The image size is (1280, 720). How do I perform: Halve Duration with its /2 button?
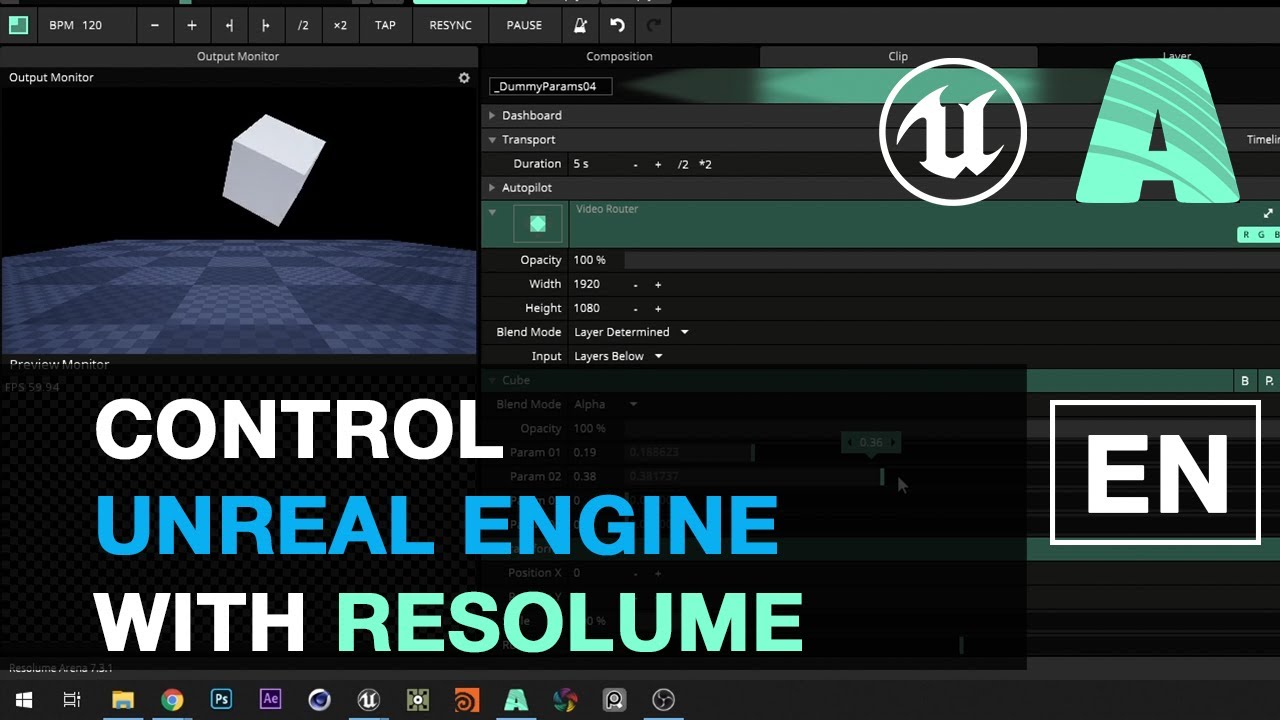[x=682, y=164]
